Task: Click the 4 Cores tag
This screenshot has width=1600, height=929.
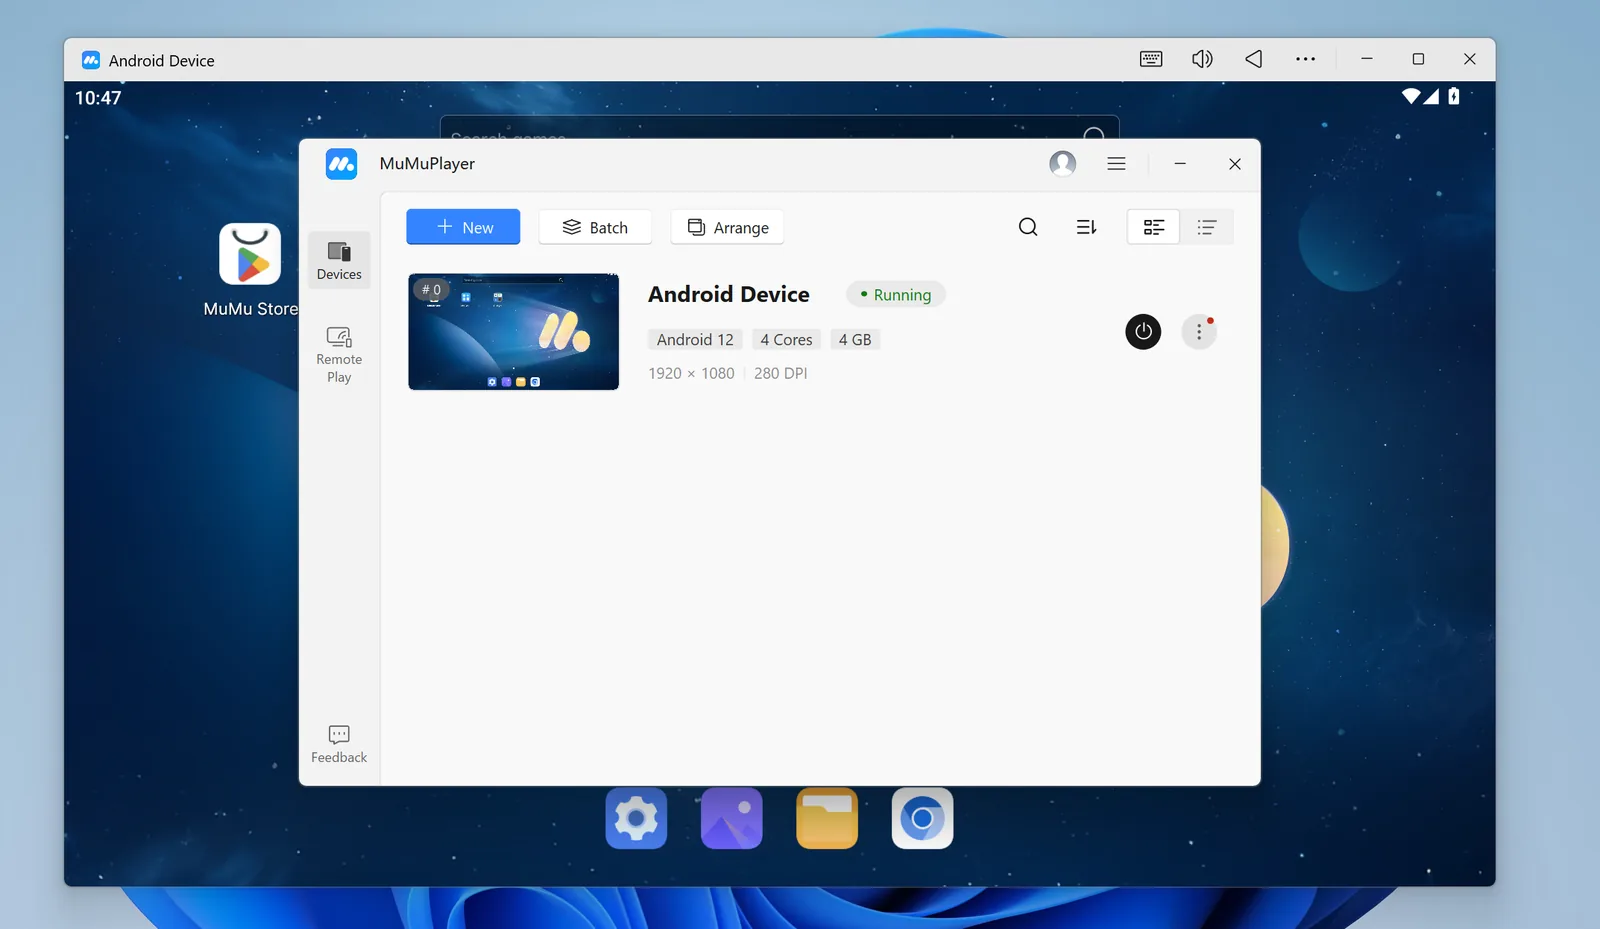Action: click(786, 340)
